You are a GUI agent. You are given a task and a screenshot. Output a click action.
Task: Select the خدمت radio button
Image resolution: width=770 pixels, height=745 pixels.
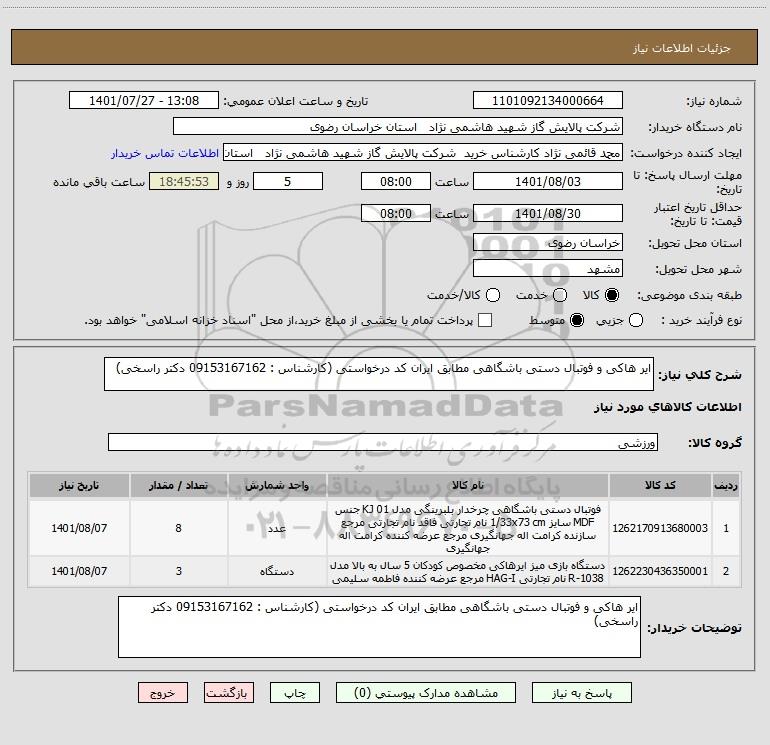(x=560, y=295)
